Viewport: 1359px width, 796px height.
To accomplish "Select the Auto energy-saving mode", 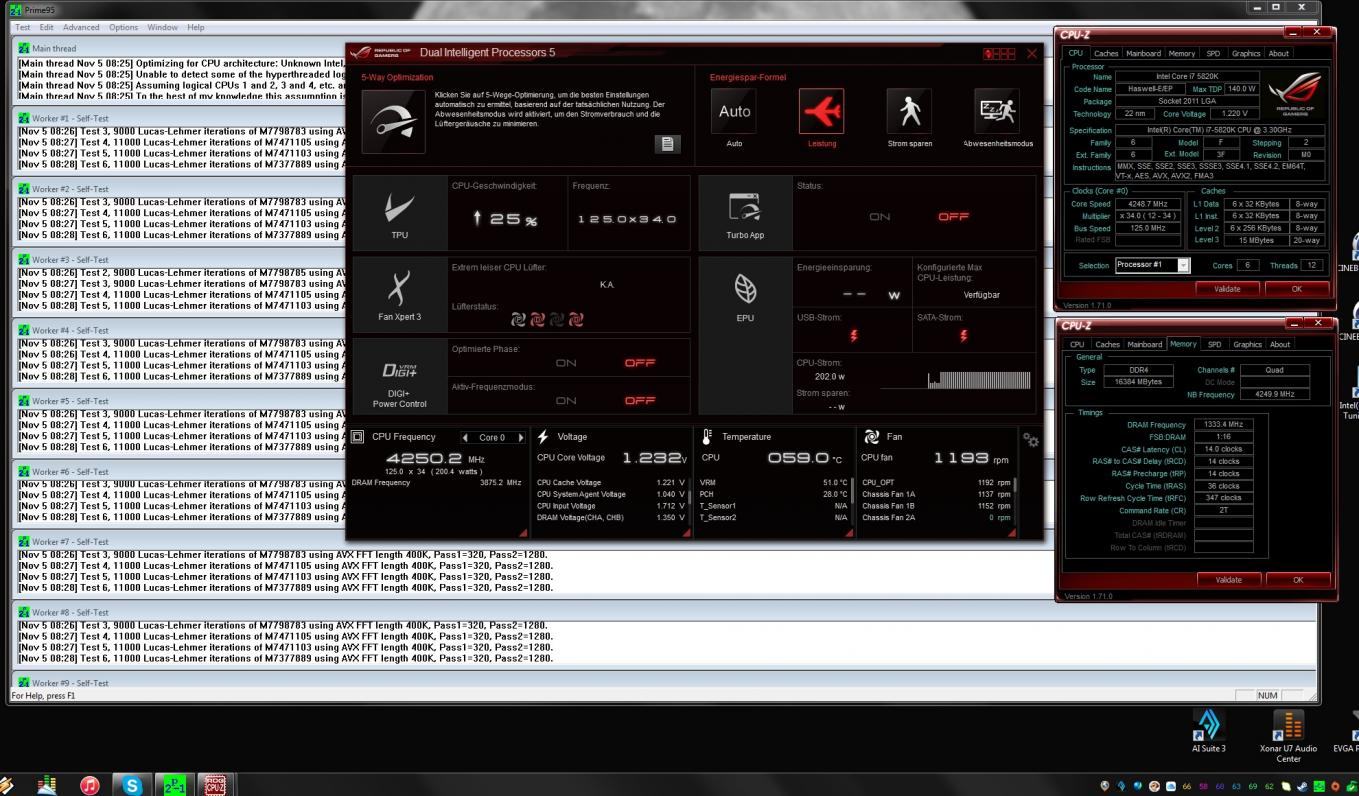I will (x=734, y=112).
